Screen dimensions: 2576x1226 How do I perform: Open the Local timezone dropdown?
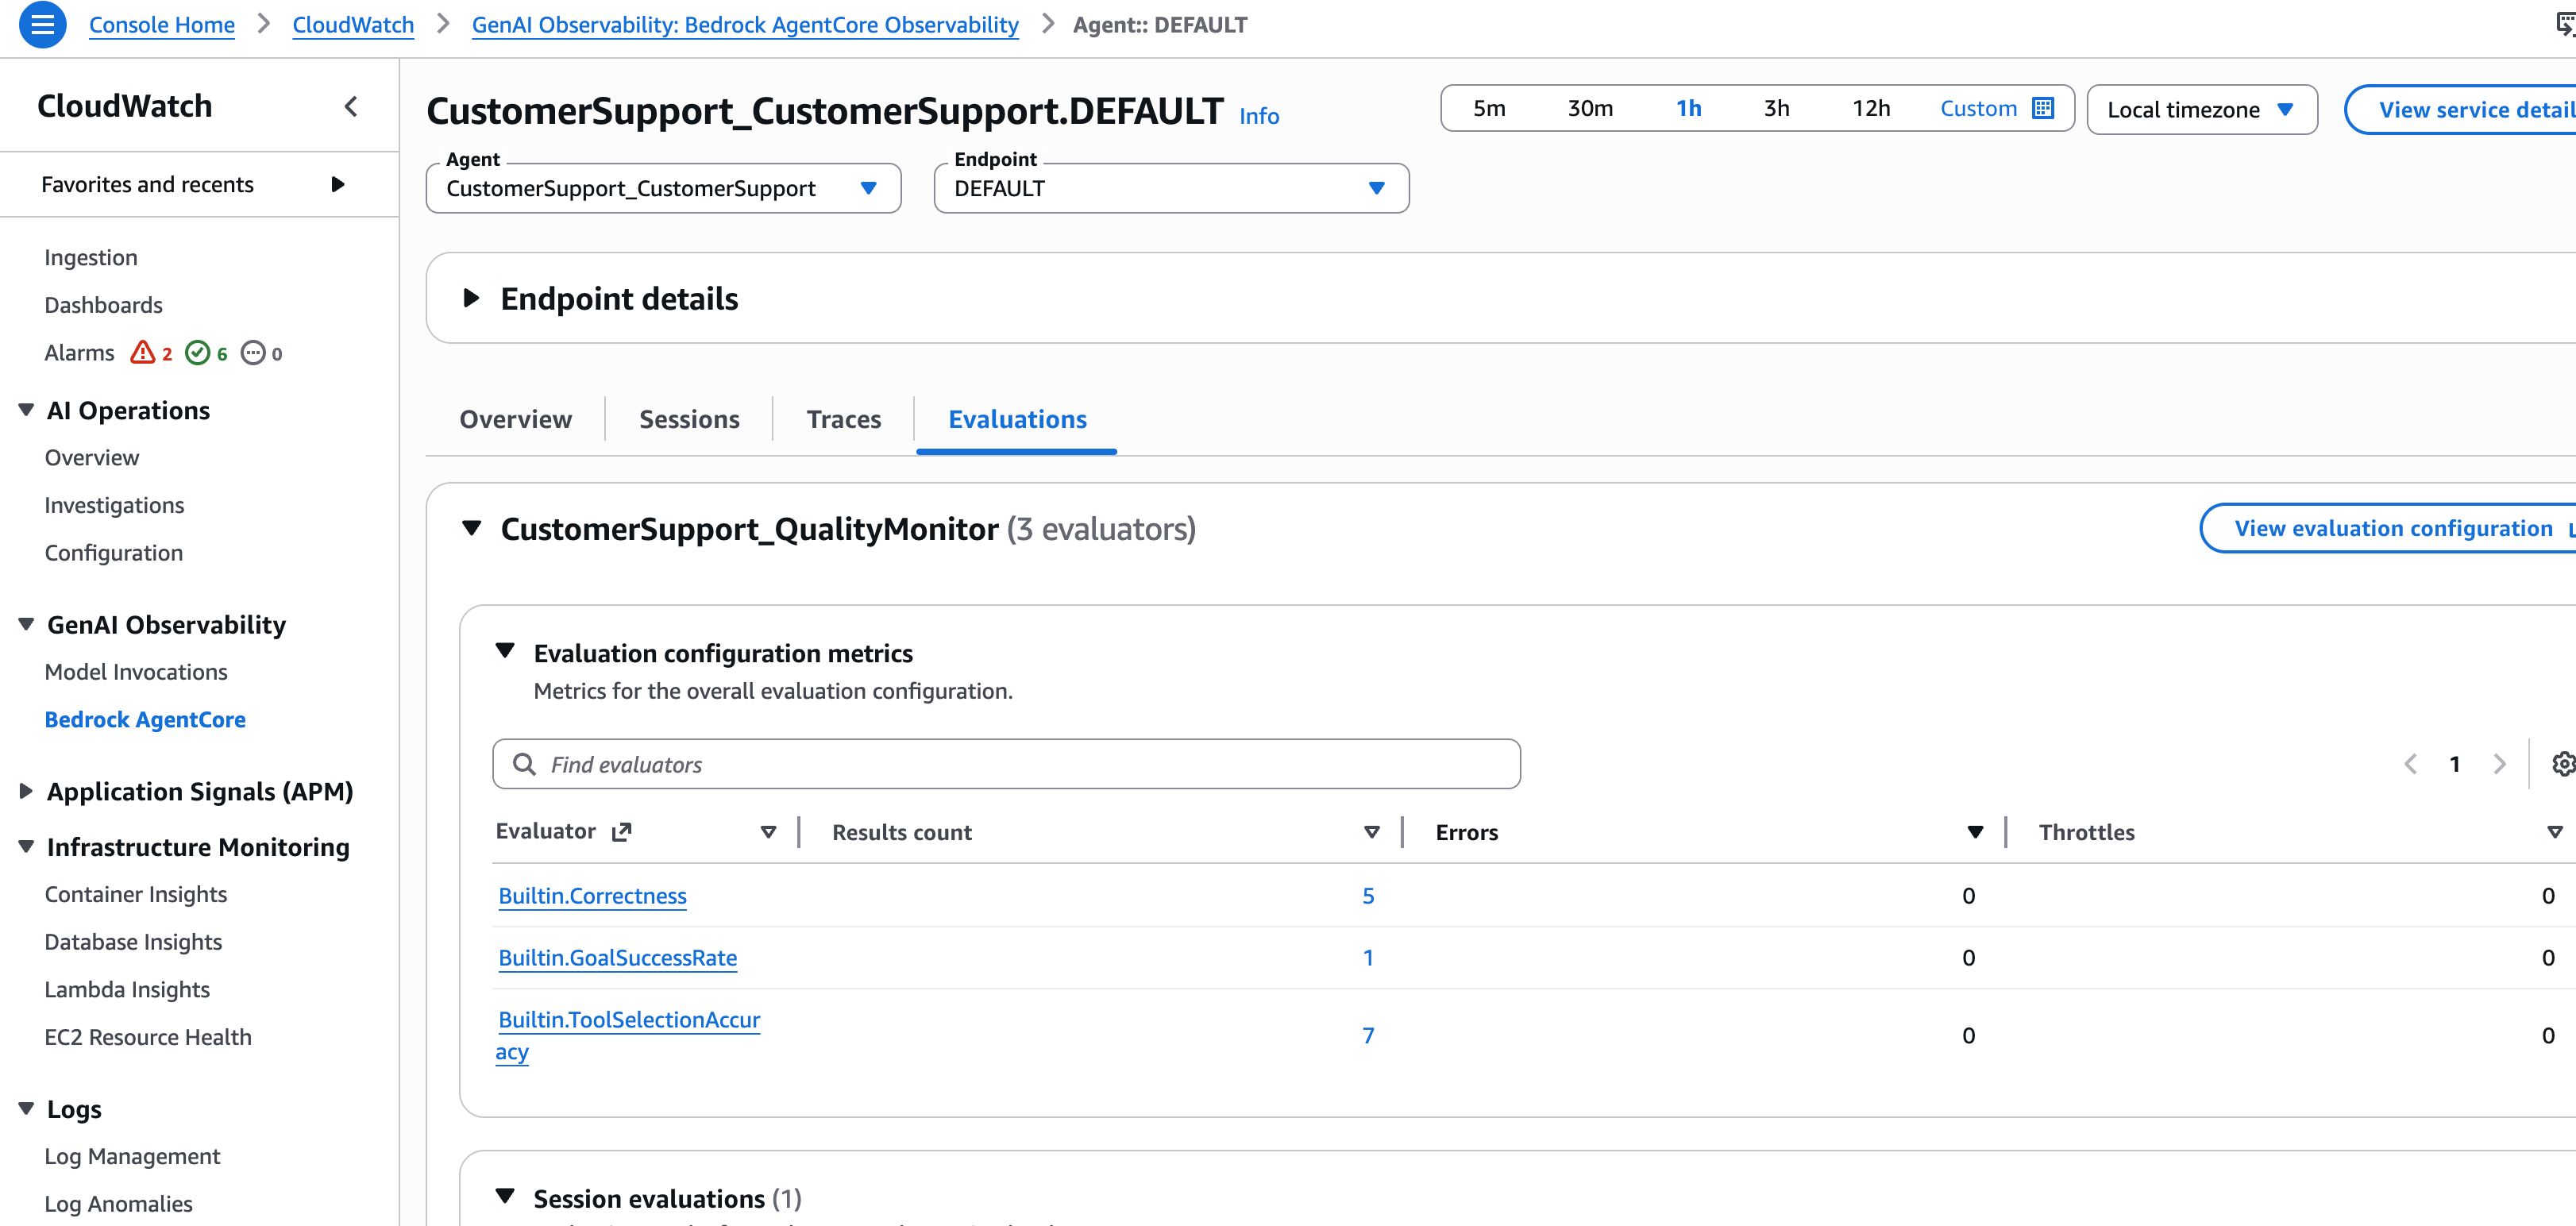(2201, 109)
